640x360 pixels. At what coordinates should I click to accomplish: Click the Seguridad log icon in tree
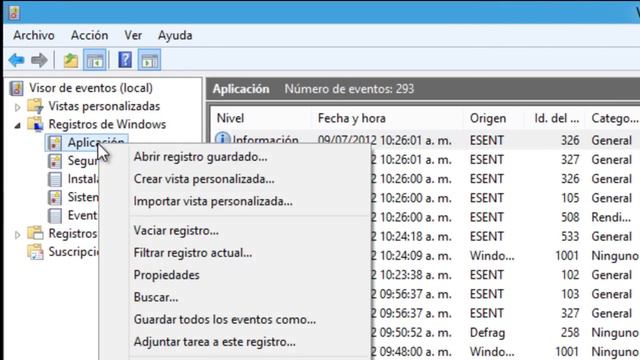(54, 161)
